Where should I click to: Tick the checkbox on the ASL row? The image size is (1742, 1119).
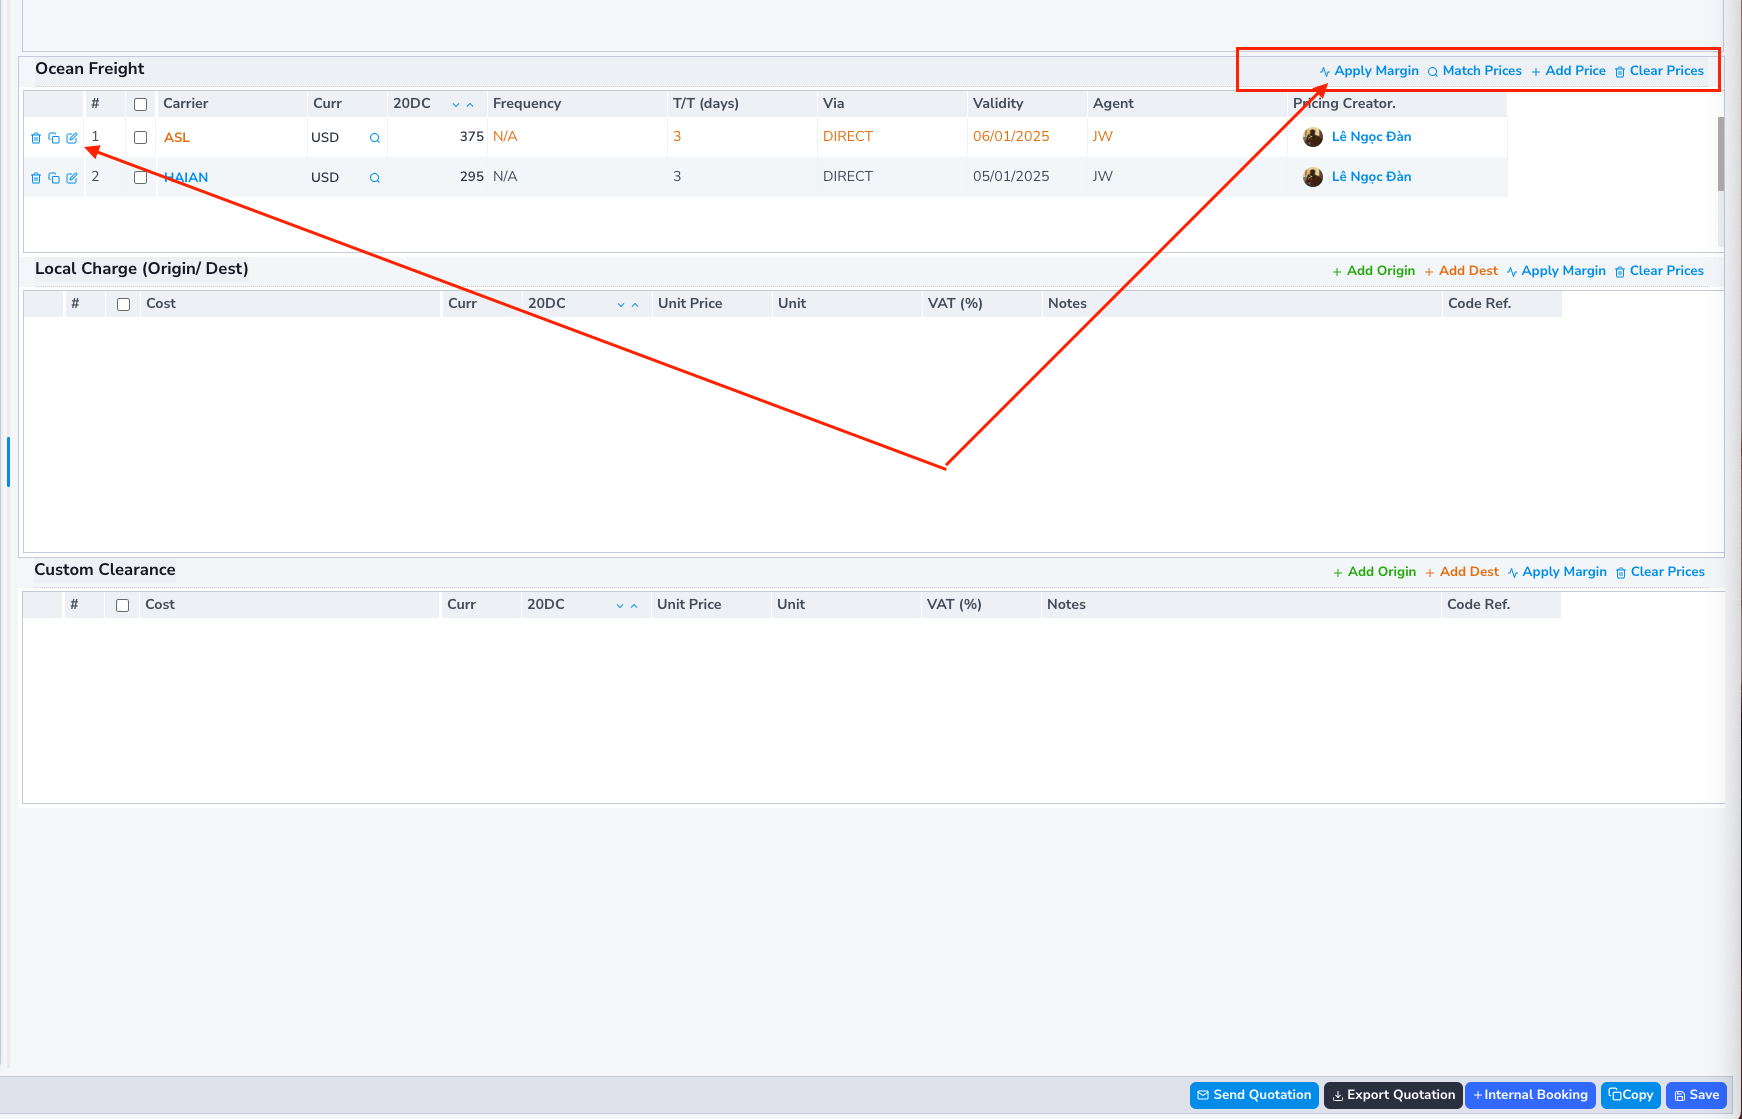click(140, 137)
